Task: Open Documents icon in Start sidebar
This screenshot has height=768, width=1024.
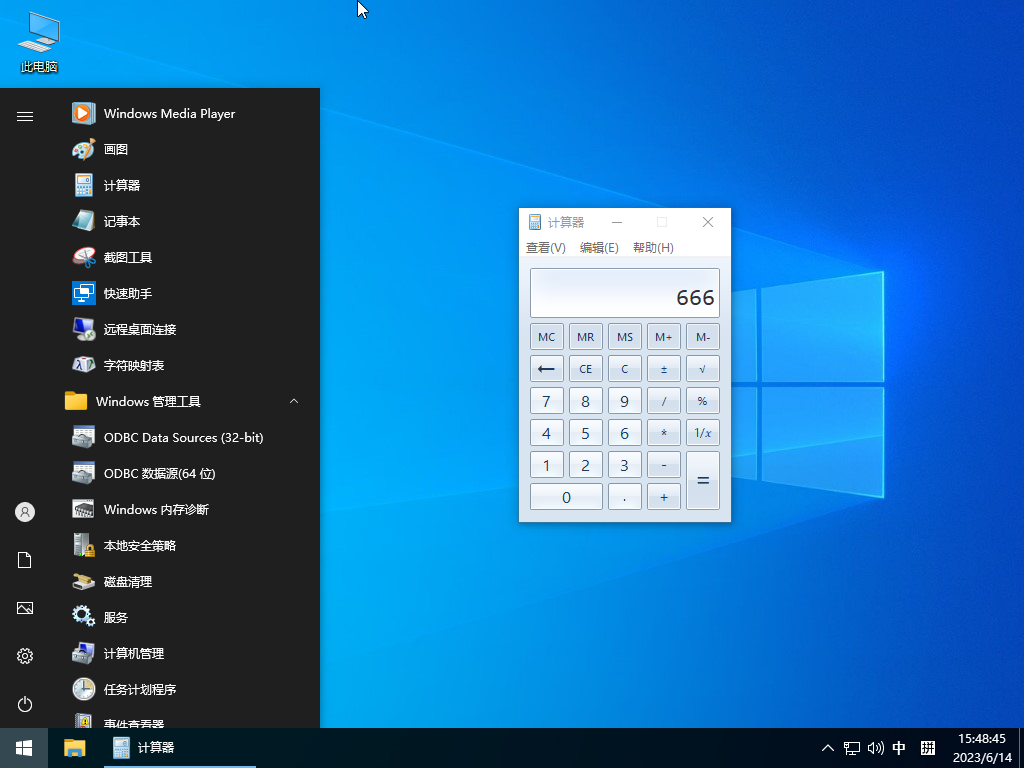Action: [25, 560]
